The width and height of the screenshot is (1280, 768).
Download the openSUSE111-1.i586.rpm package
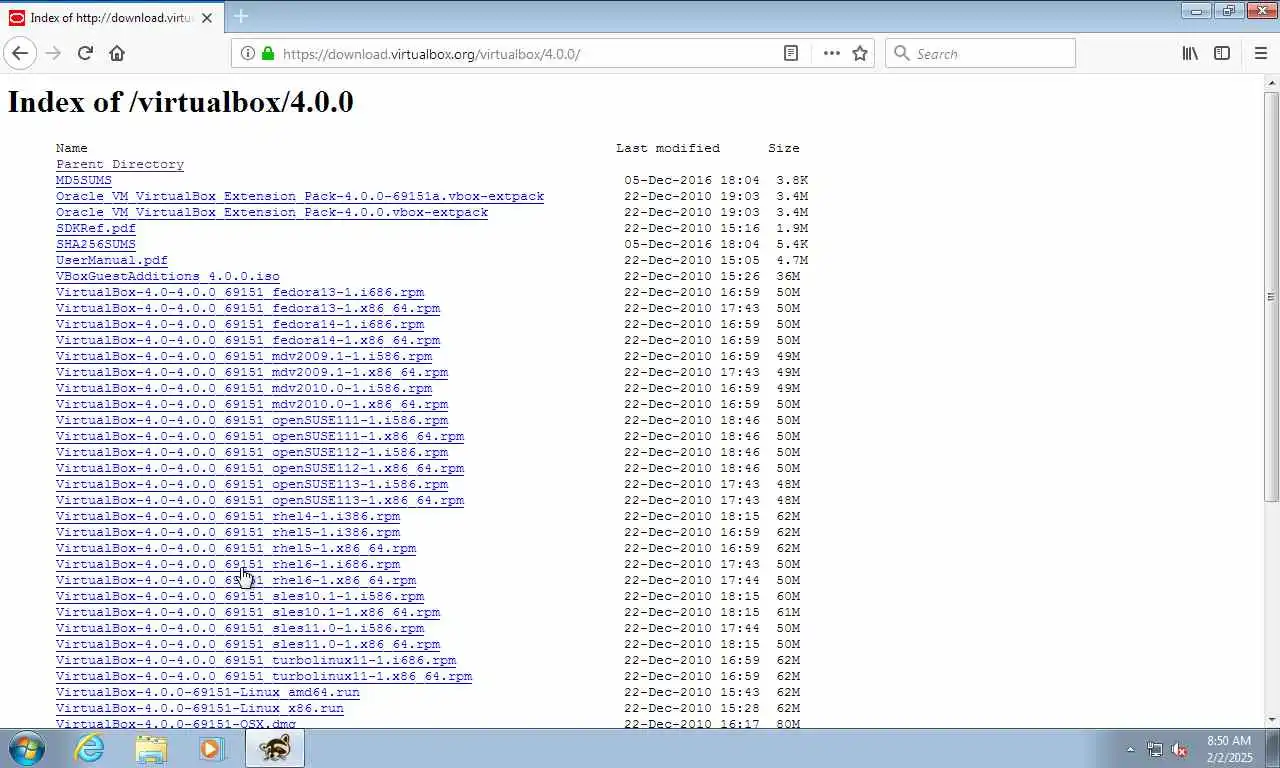252,420
